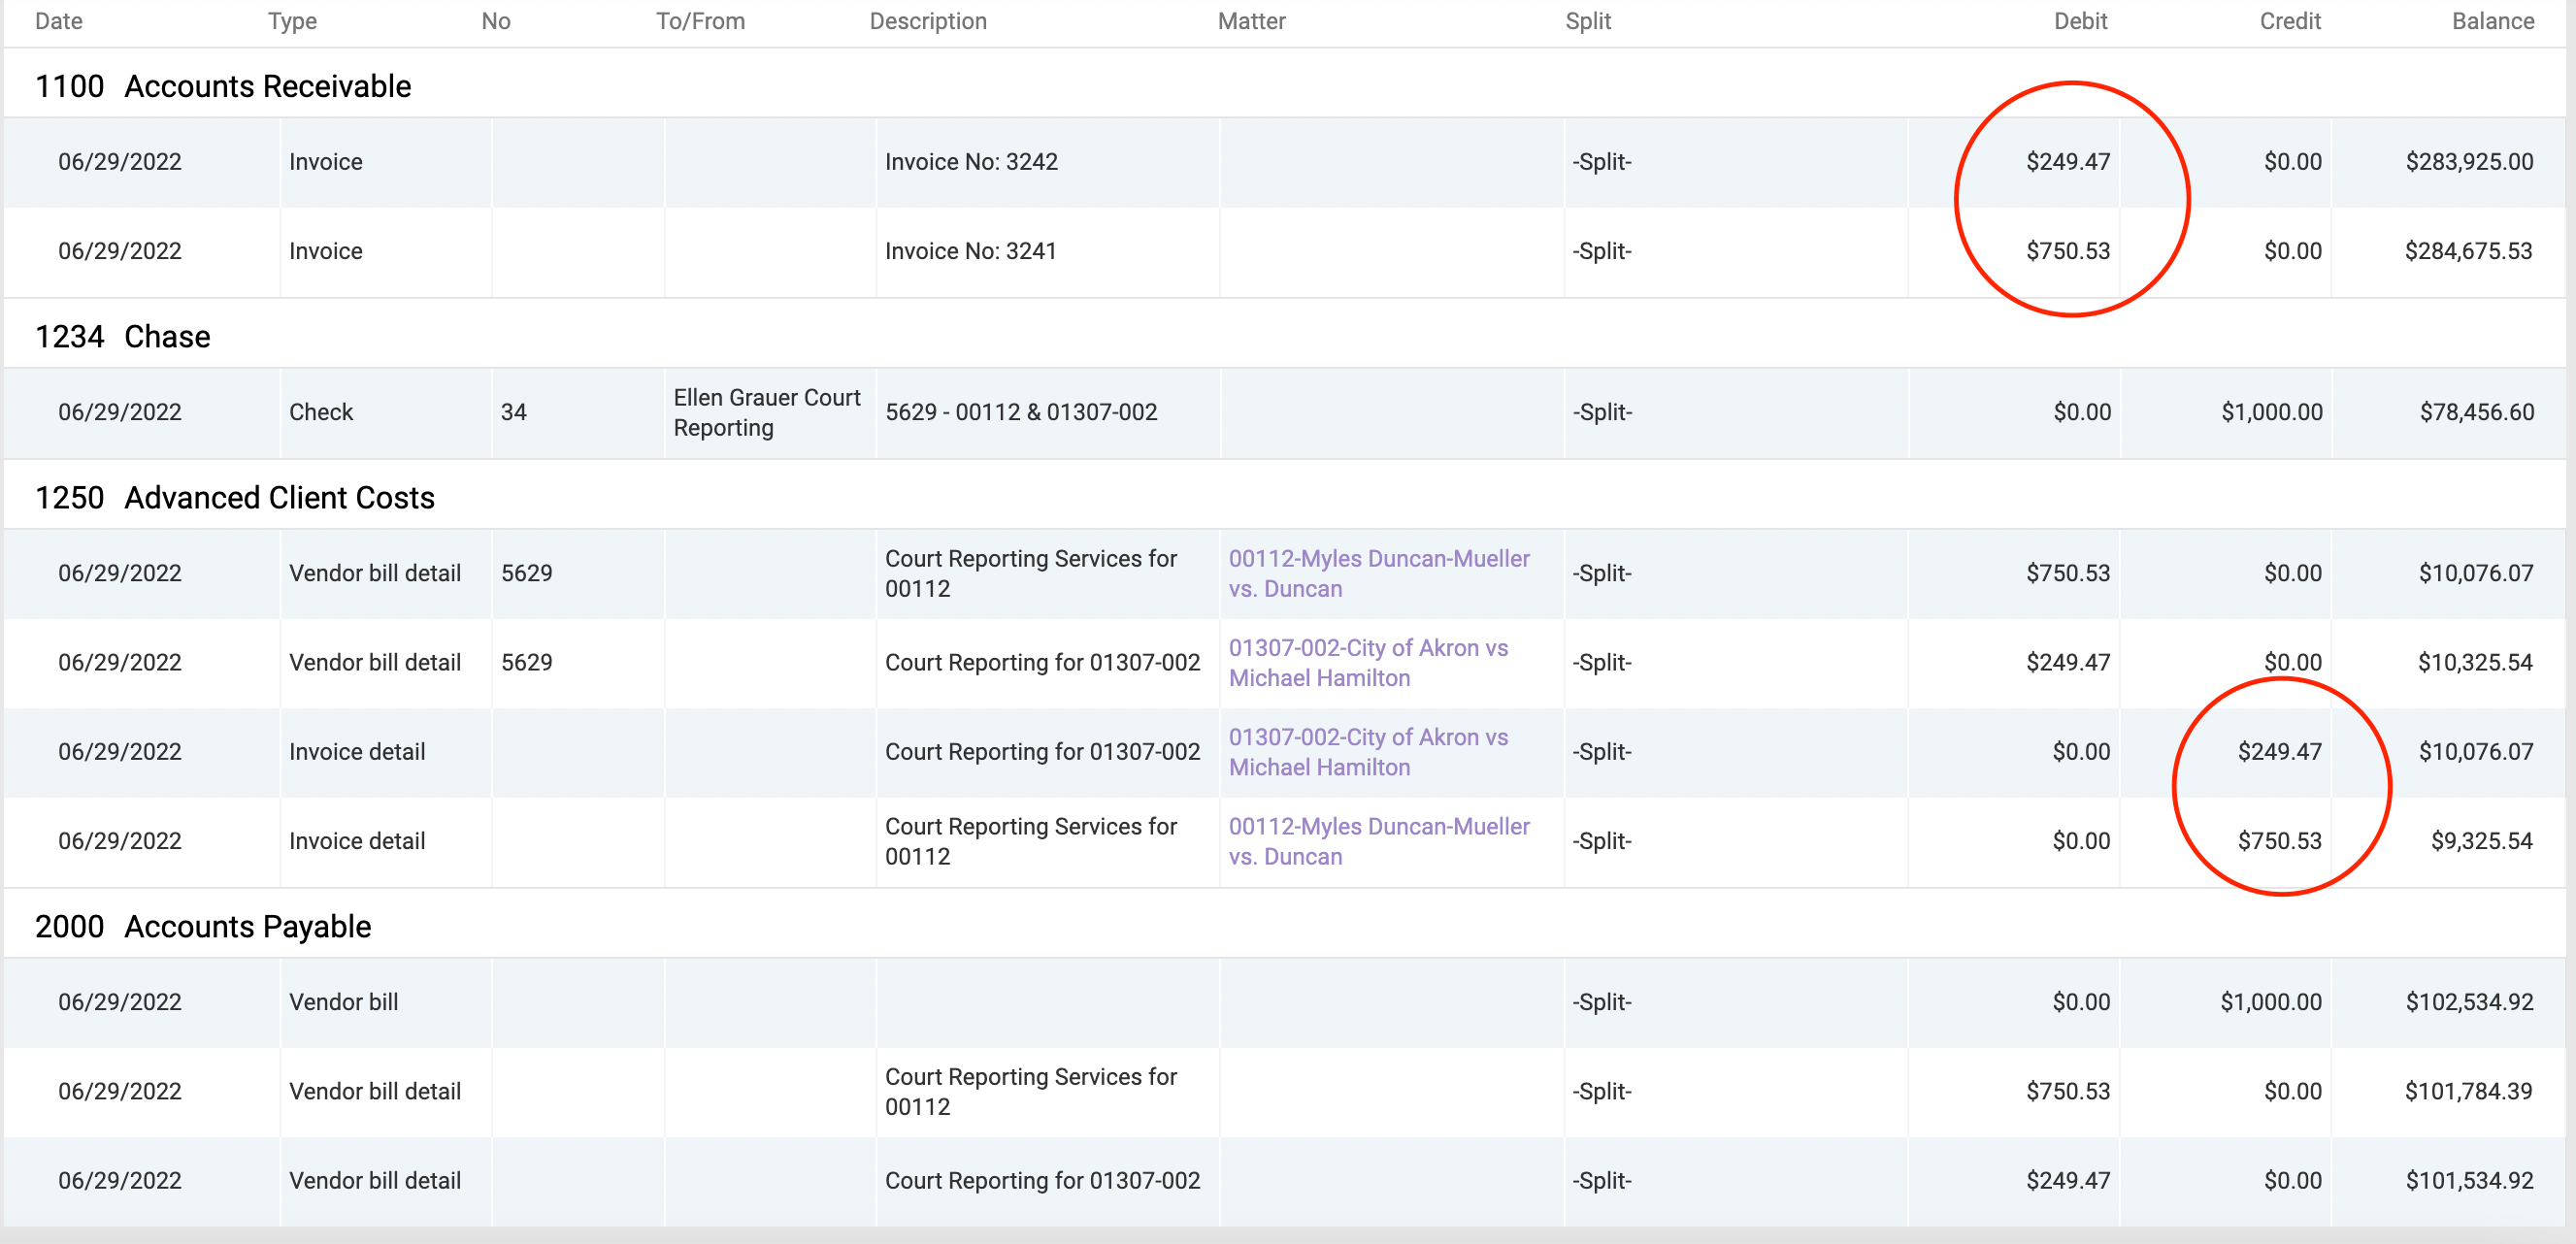Click the $1,000.00 credit on the Vendor bill row
Screen dimensions: 2576x1244
pos(2271,1001)
